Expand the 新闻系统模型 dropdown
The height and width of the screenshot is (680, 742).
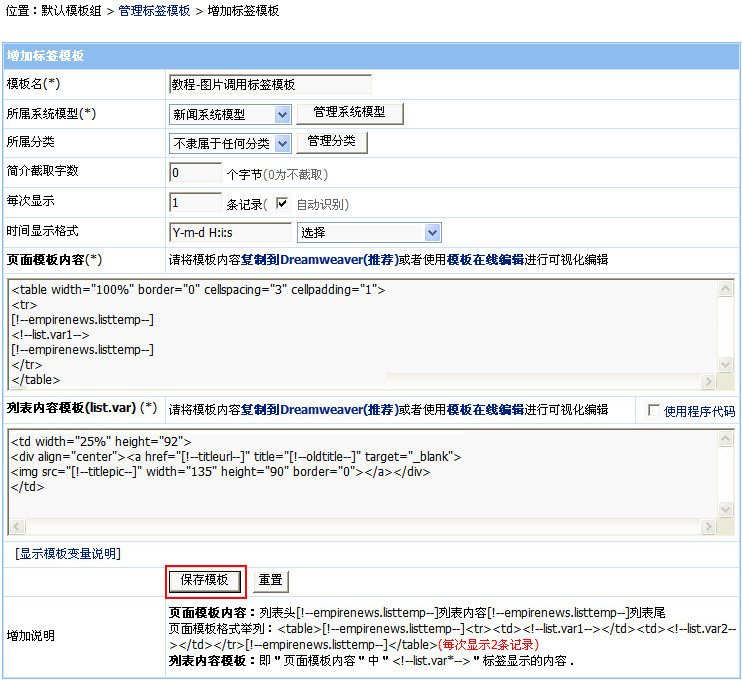[x=230, y=115]
